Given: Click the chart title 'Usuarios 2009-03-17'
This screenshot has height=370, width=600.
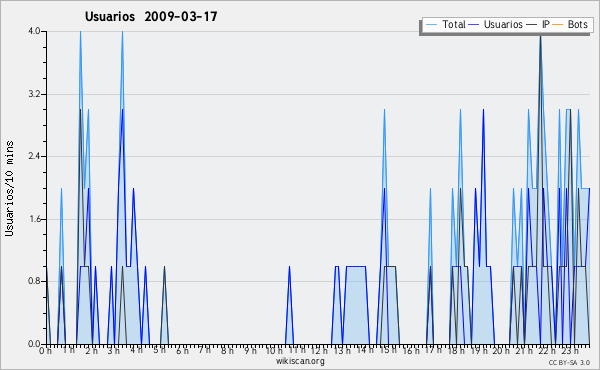Looking at the screenshot, I should [151, 16].
